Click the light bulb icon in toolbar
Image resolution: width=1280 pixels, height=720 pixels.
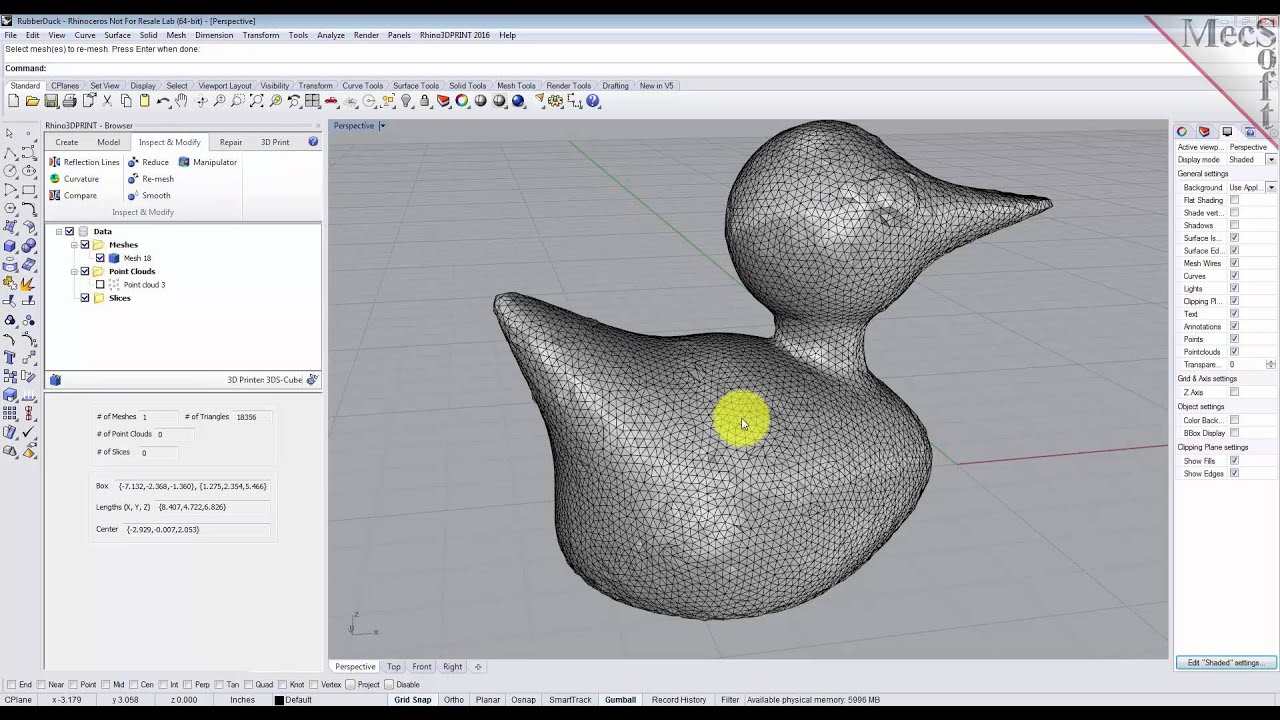click(407, 101)
